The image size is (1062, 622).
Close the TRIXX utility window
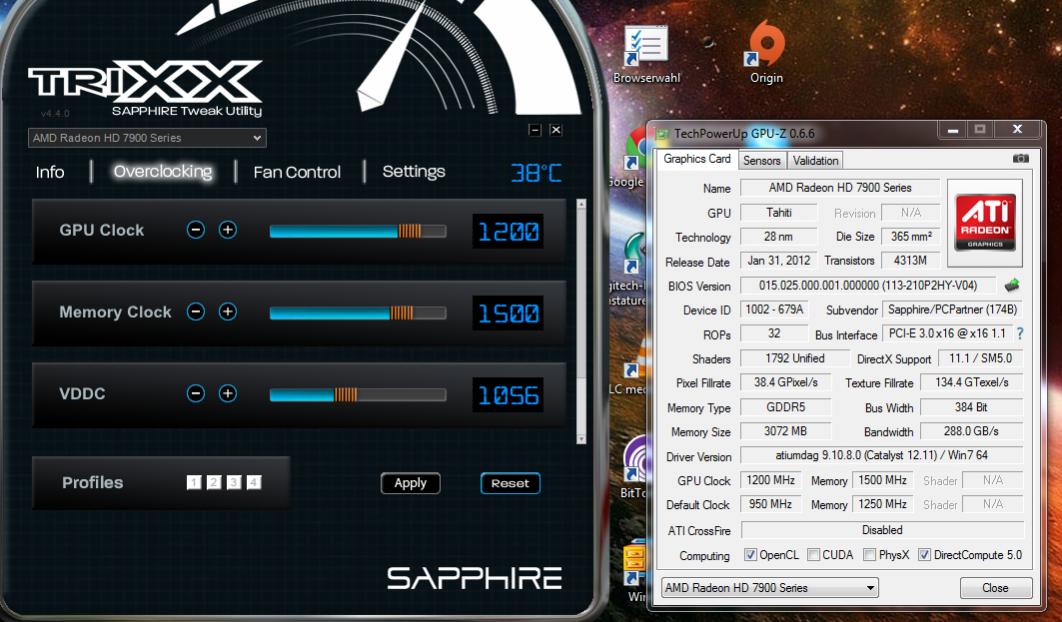point(555,130)
